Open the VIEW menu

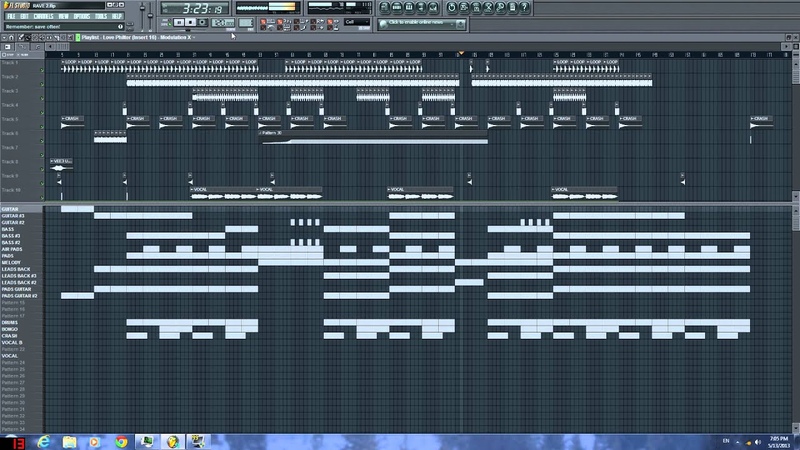(63, 16)
